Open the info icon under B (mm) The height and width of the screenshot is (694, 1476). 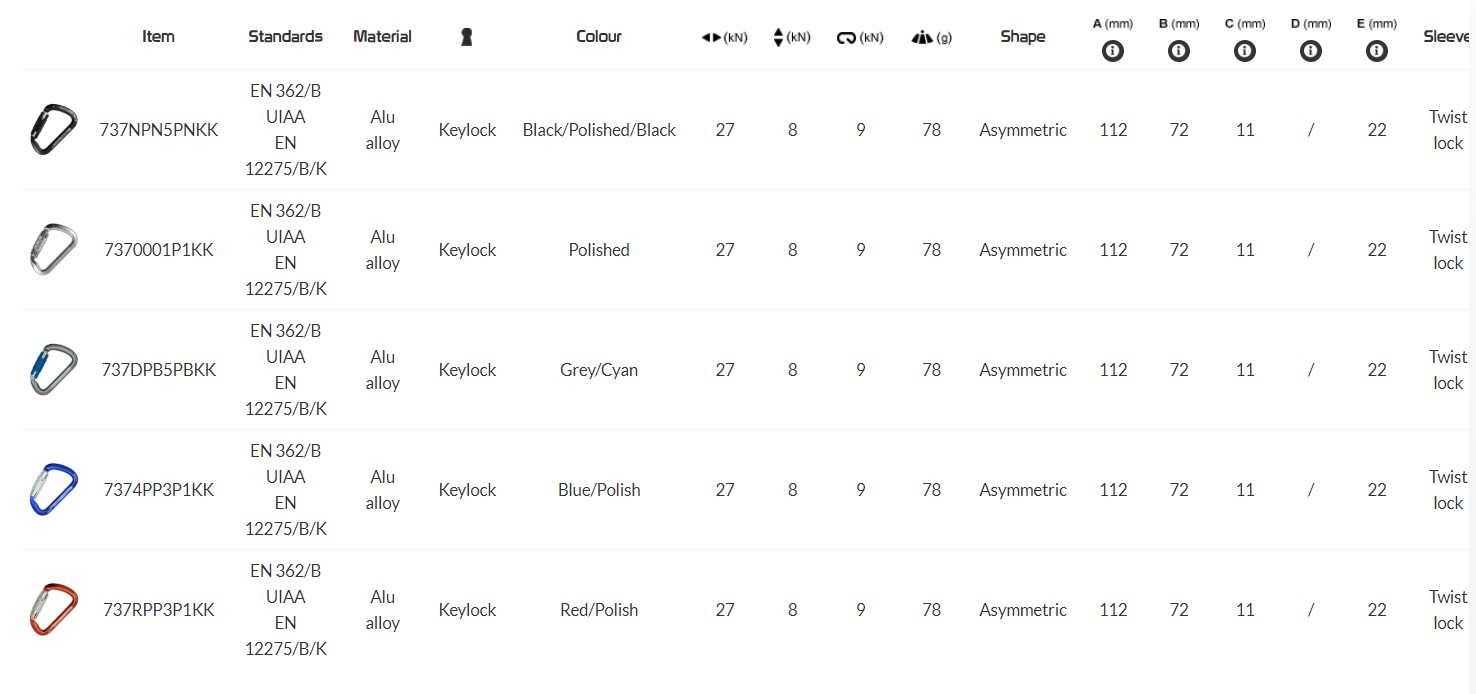1179,51
